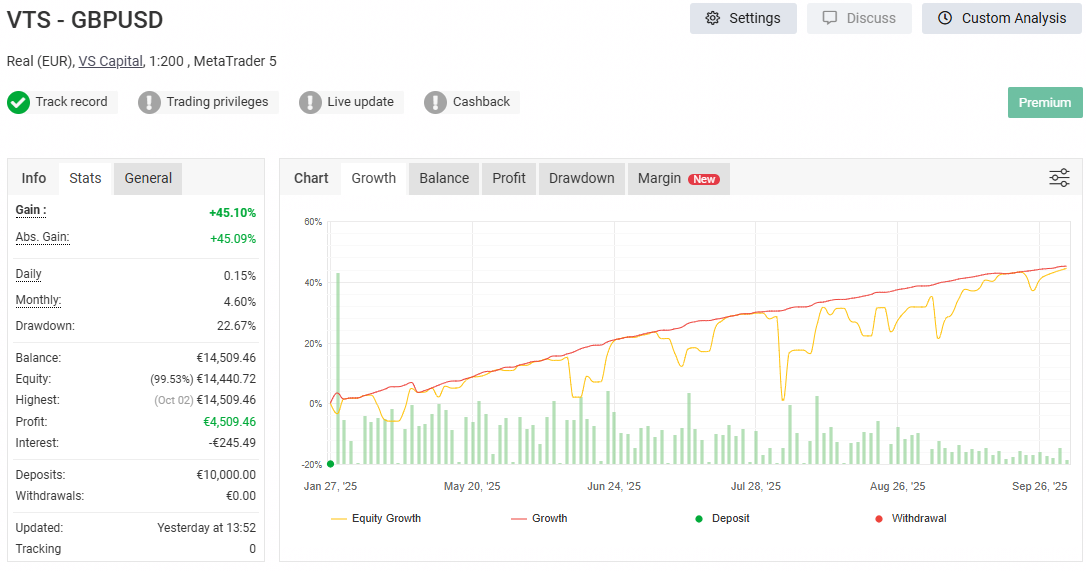This screenshot has height=571, width=1086.
Task: Click the green Track record checkmark icon
Action: (x=18, y=102)
